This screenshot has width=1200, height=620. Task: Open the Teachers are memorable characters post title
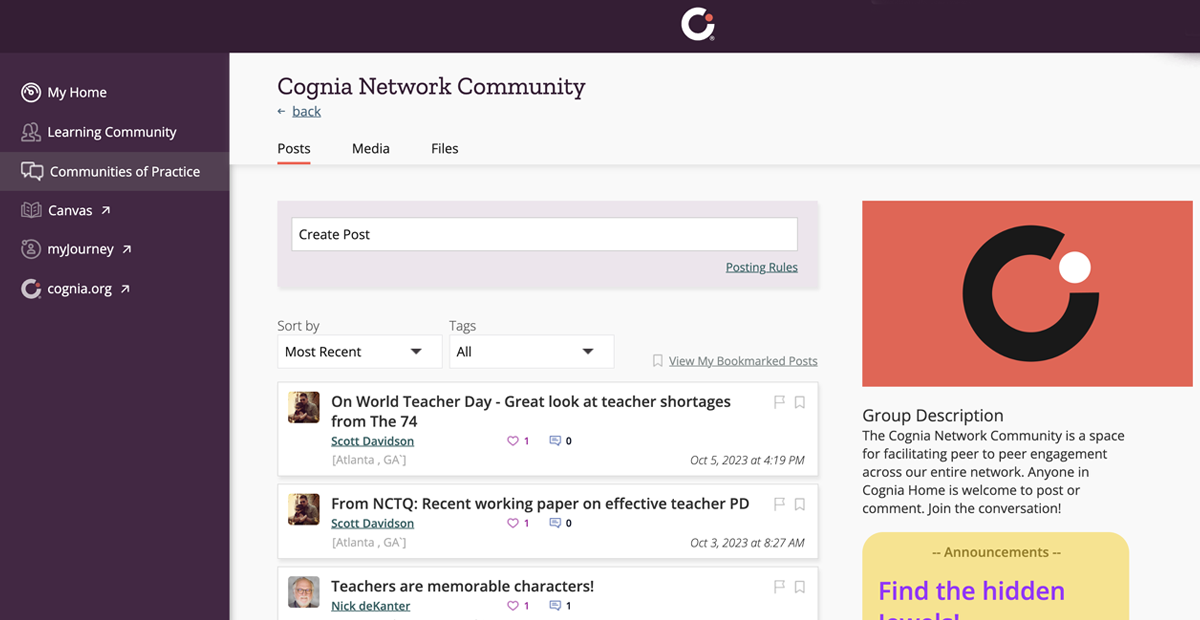tap(462, 586)
